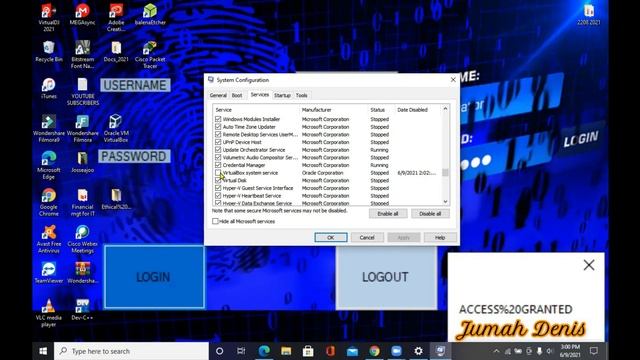Screen dimensions: 640x360
Task: Open iTunes desktop icon
Action: 49,89
